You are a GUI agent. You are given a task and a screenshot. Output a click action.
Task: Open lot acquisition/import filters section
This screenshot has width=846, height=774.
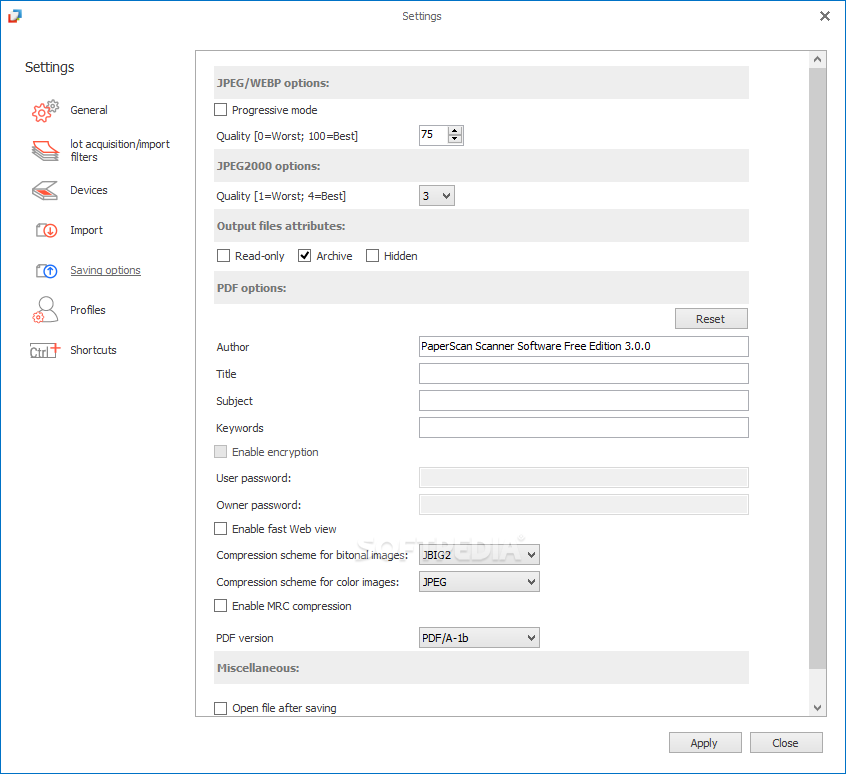pyautogui.click(x=120, y=150)
